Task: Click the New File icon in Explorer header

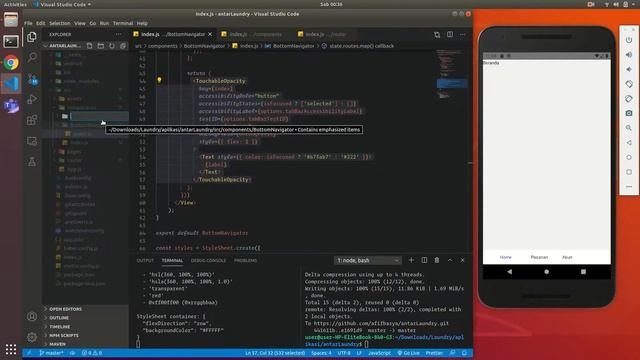Action: click(89, 46)
